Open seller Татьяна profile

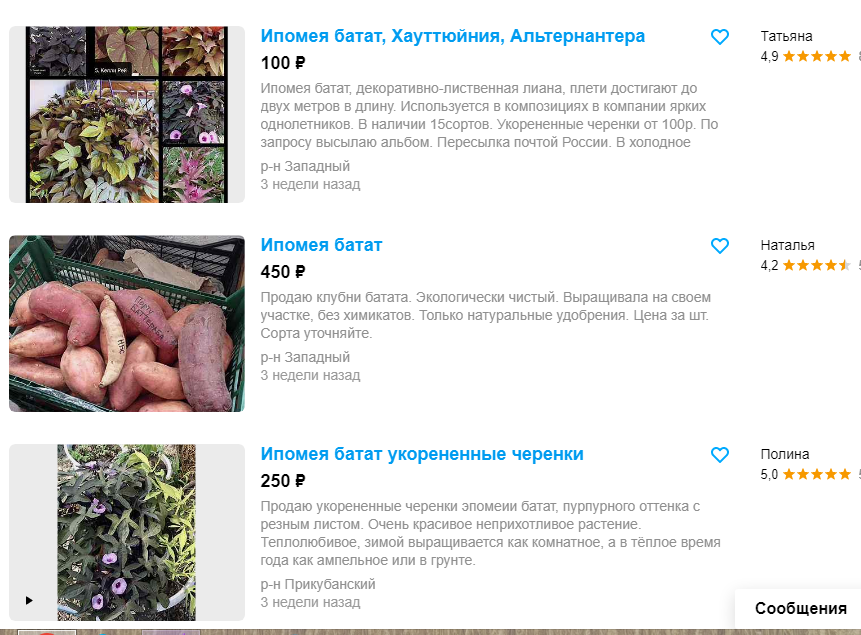click(x=786, y=36)
